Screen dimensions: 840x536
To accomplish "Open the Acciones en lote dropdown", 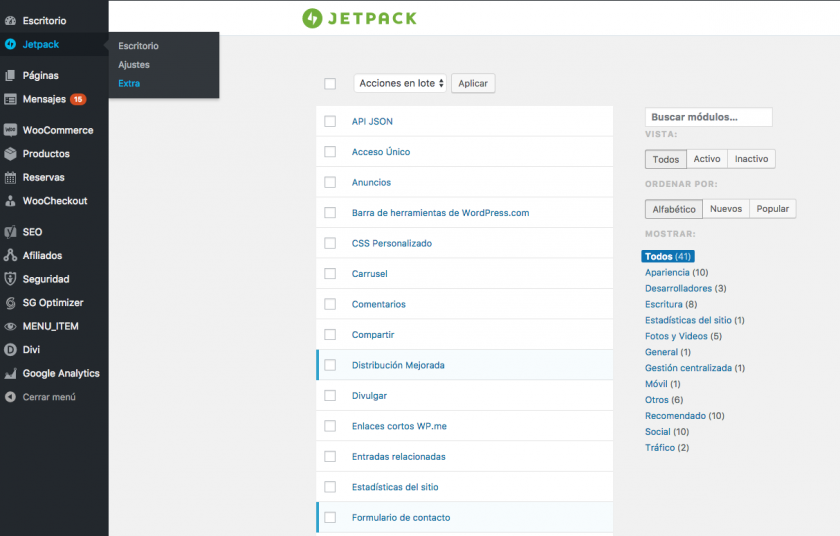I will click(400, 83).
